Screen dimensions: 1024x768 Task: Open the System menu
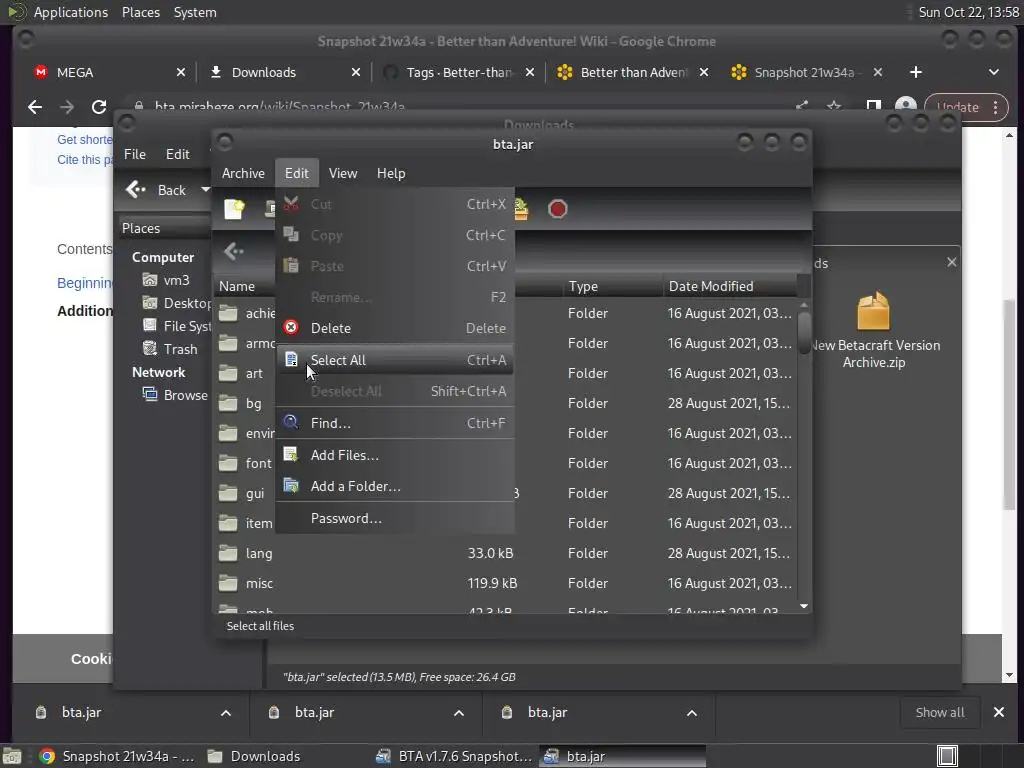coord(195,12)
